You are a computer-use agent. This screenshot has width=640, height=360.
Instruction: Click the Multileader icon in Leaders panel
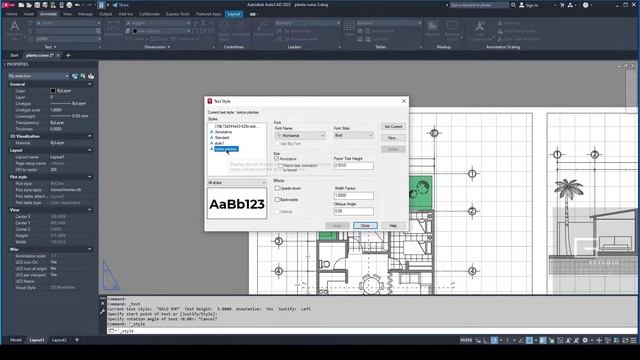263,27
